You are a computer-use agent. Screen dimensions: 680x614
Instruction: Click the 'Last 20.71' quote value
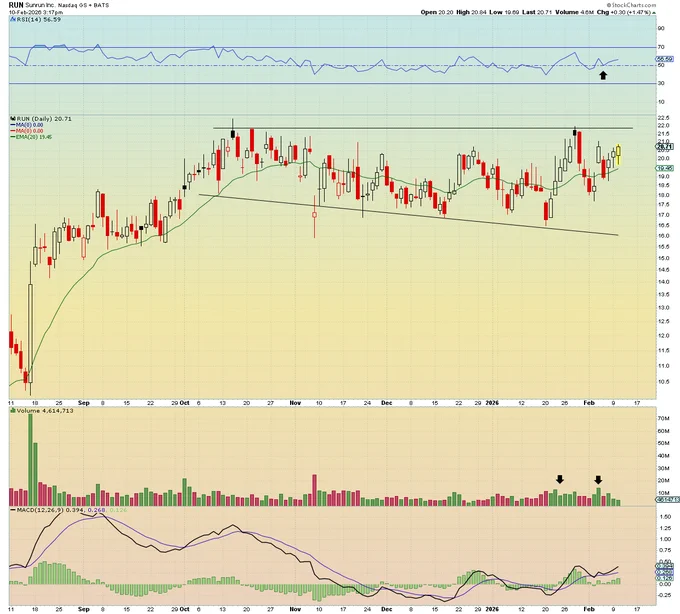tap(537, 12)
